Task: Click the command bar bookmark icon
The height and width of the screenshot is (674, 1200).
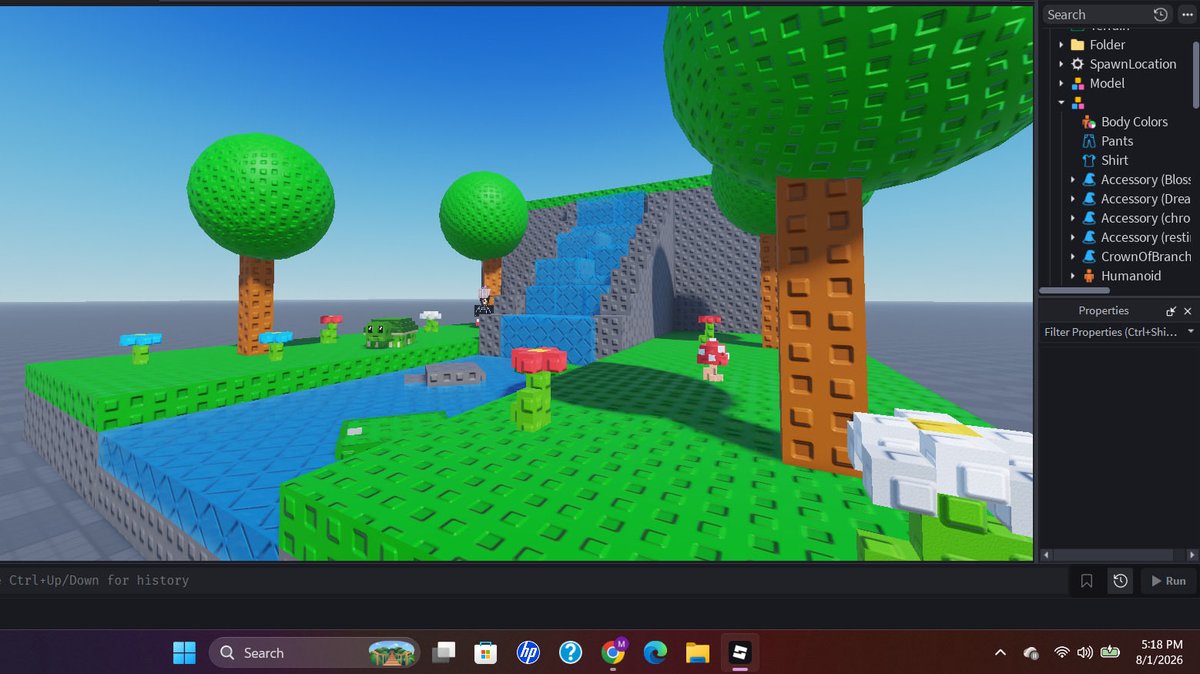Action: point(1087,580)
